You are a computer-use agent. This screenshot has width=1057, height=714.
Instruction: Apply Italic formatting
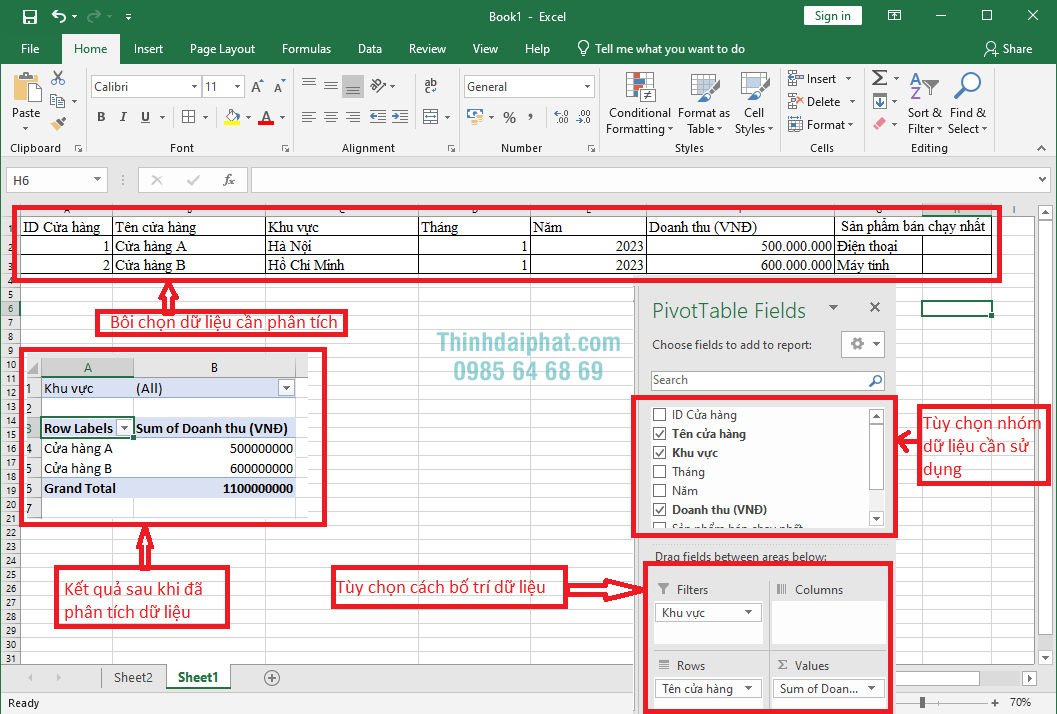pos(123,117)
